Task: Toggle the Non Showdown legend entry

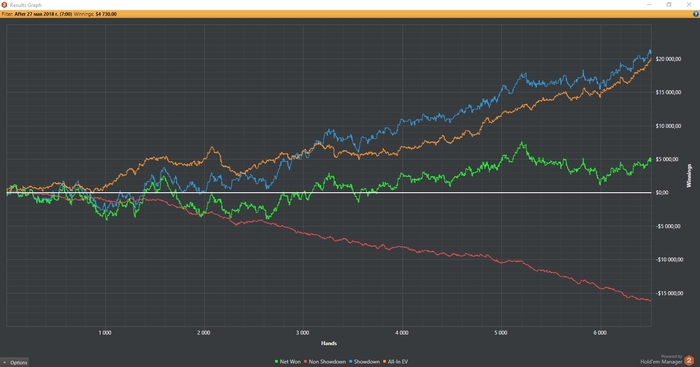Action: click(x=325, y=362)
